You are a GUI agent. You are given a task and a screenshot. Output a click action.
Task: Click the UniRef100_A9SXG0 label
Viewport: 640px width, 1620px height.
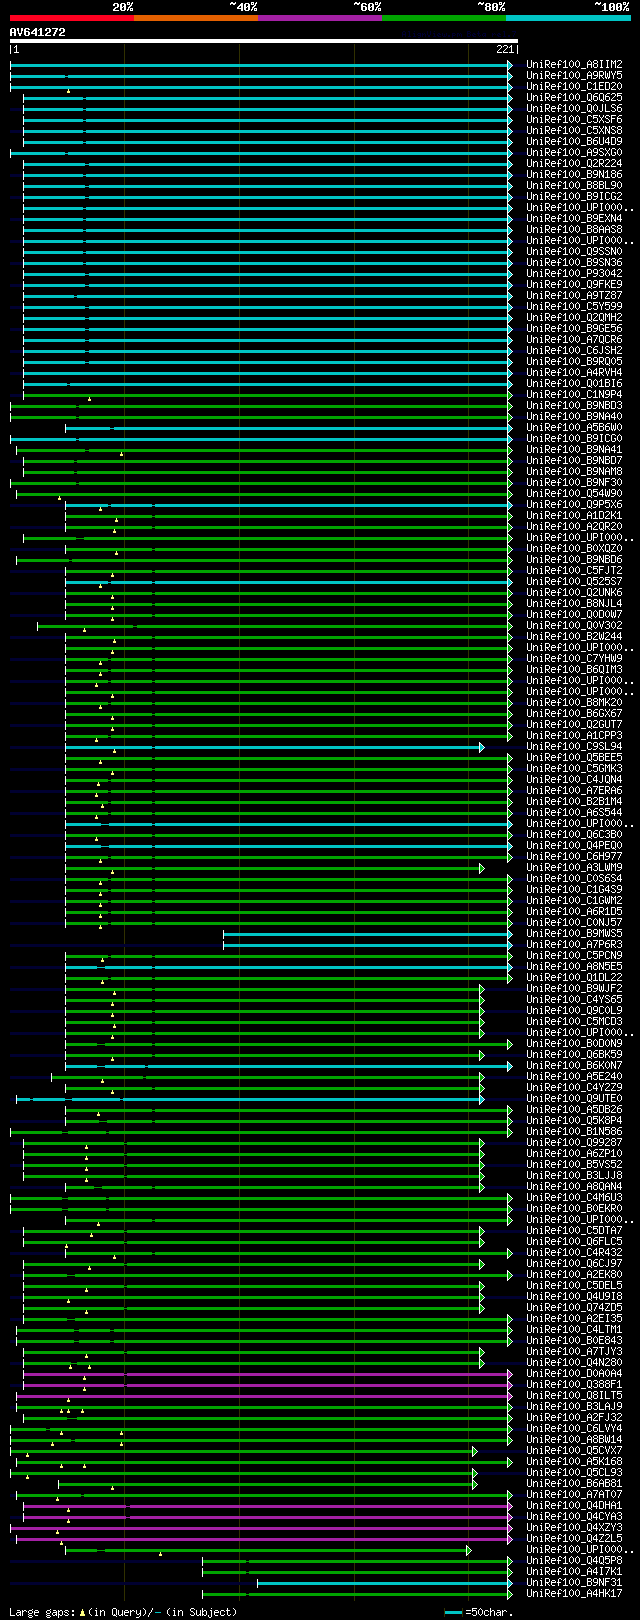tap(574, 152)
